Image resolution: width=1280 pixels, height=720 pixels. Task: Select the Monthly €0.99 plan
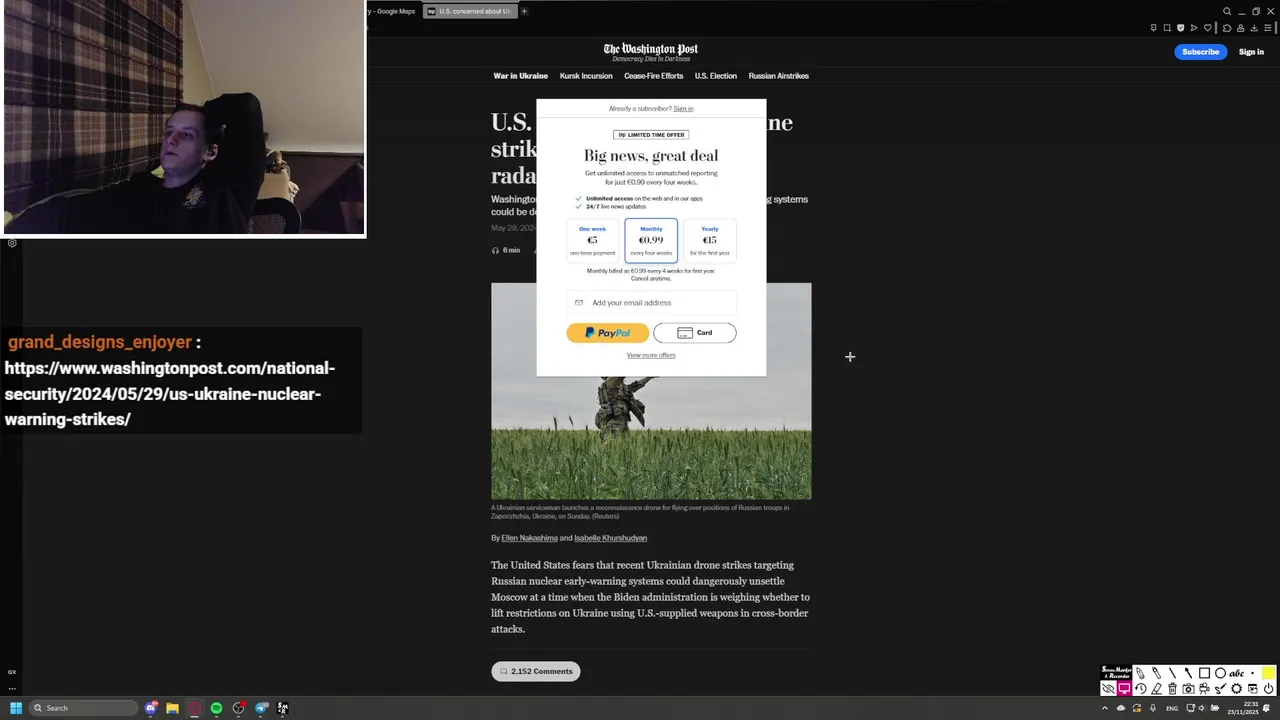click(x=651, y=241)
